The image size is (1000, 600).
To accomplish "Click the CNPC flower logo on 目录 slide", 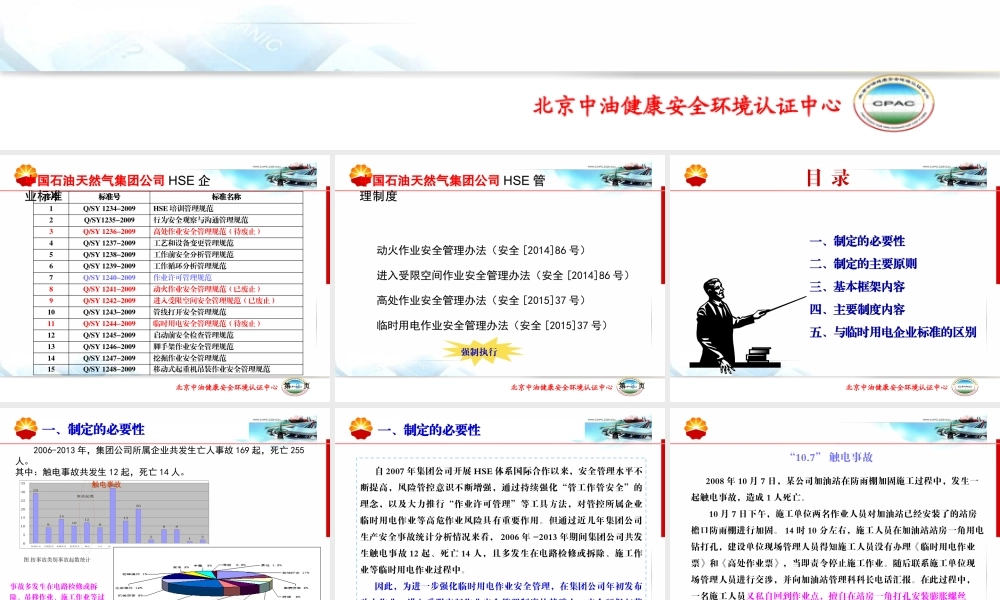I will point(695,175).
